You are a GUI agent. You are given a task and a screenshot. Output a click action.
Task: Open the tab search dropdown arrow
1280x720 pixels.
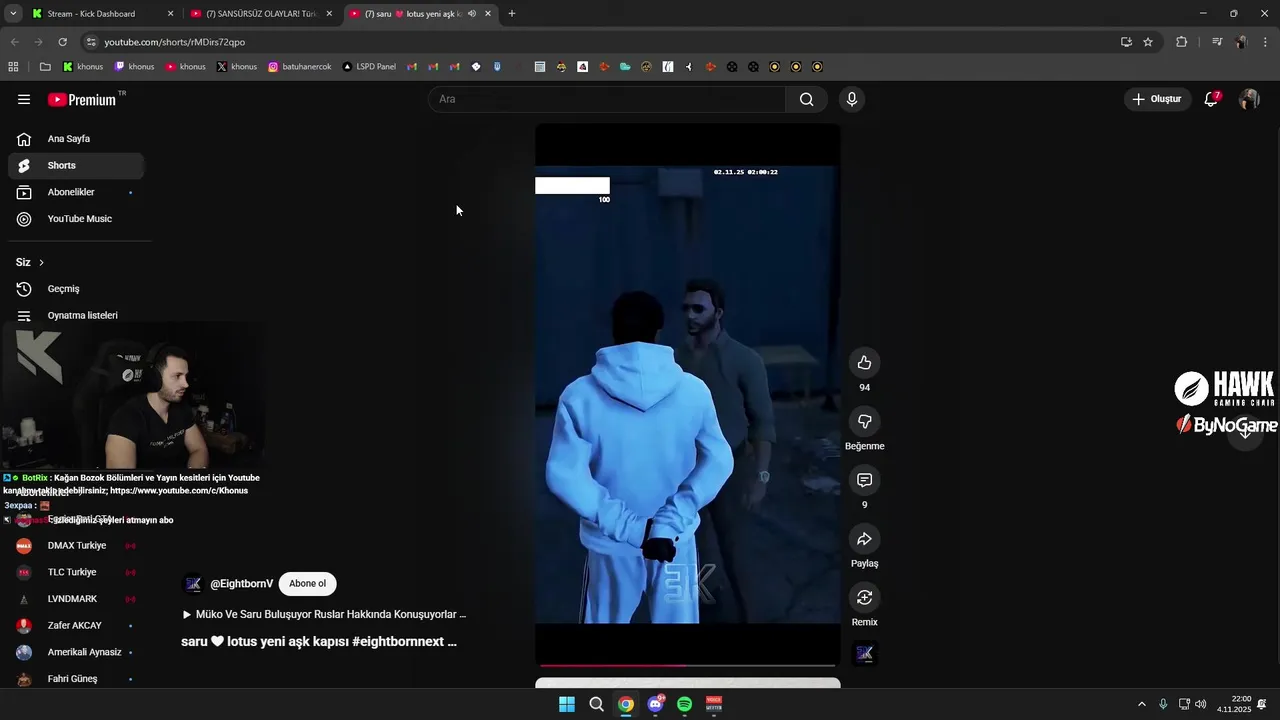tap(13, 14)
